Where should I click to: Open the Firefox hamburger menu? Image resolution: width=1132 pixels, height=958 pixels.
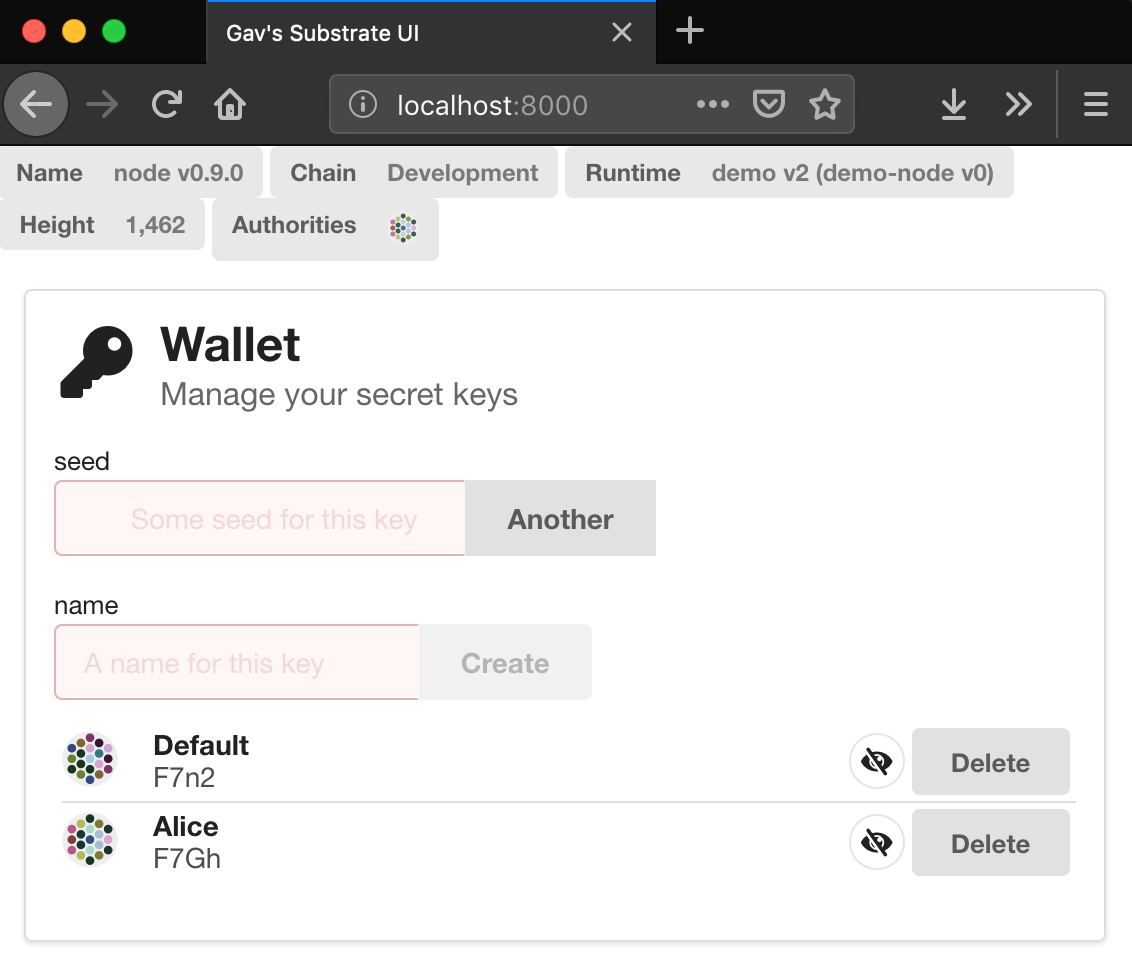point(1095,105)
